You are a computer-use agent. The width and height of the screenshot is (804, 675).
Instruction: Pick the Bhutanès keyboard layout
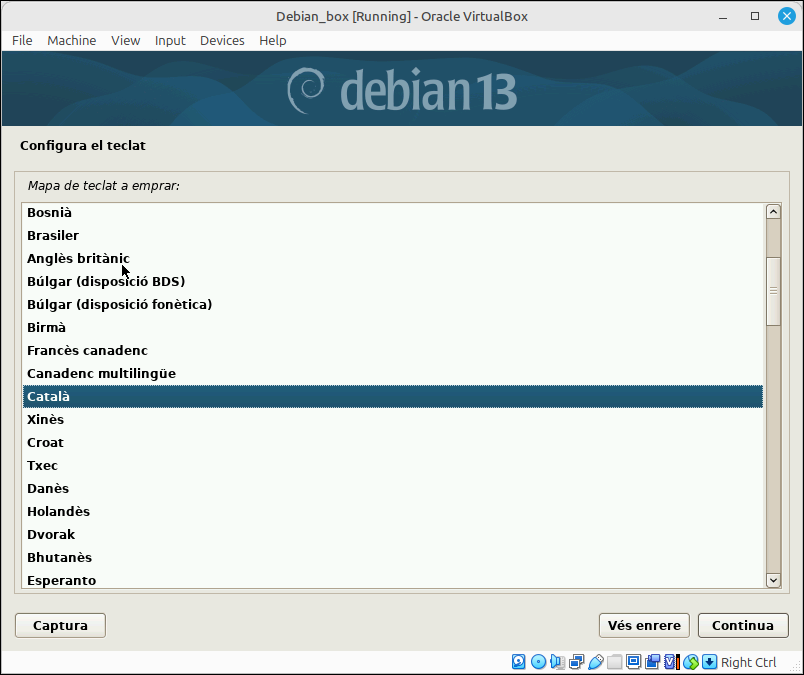pos(393,558)
